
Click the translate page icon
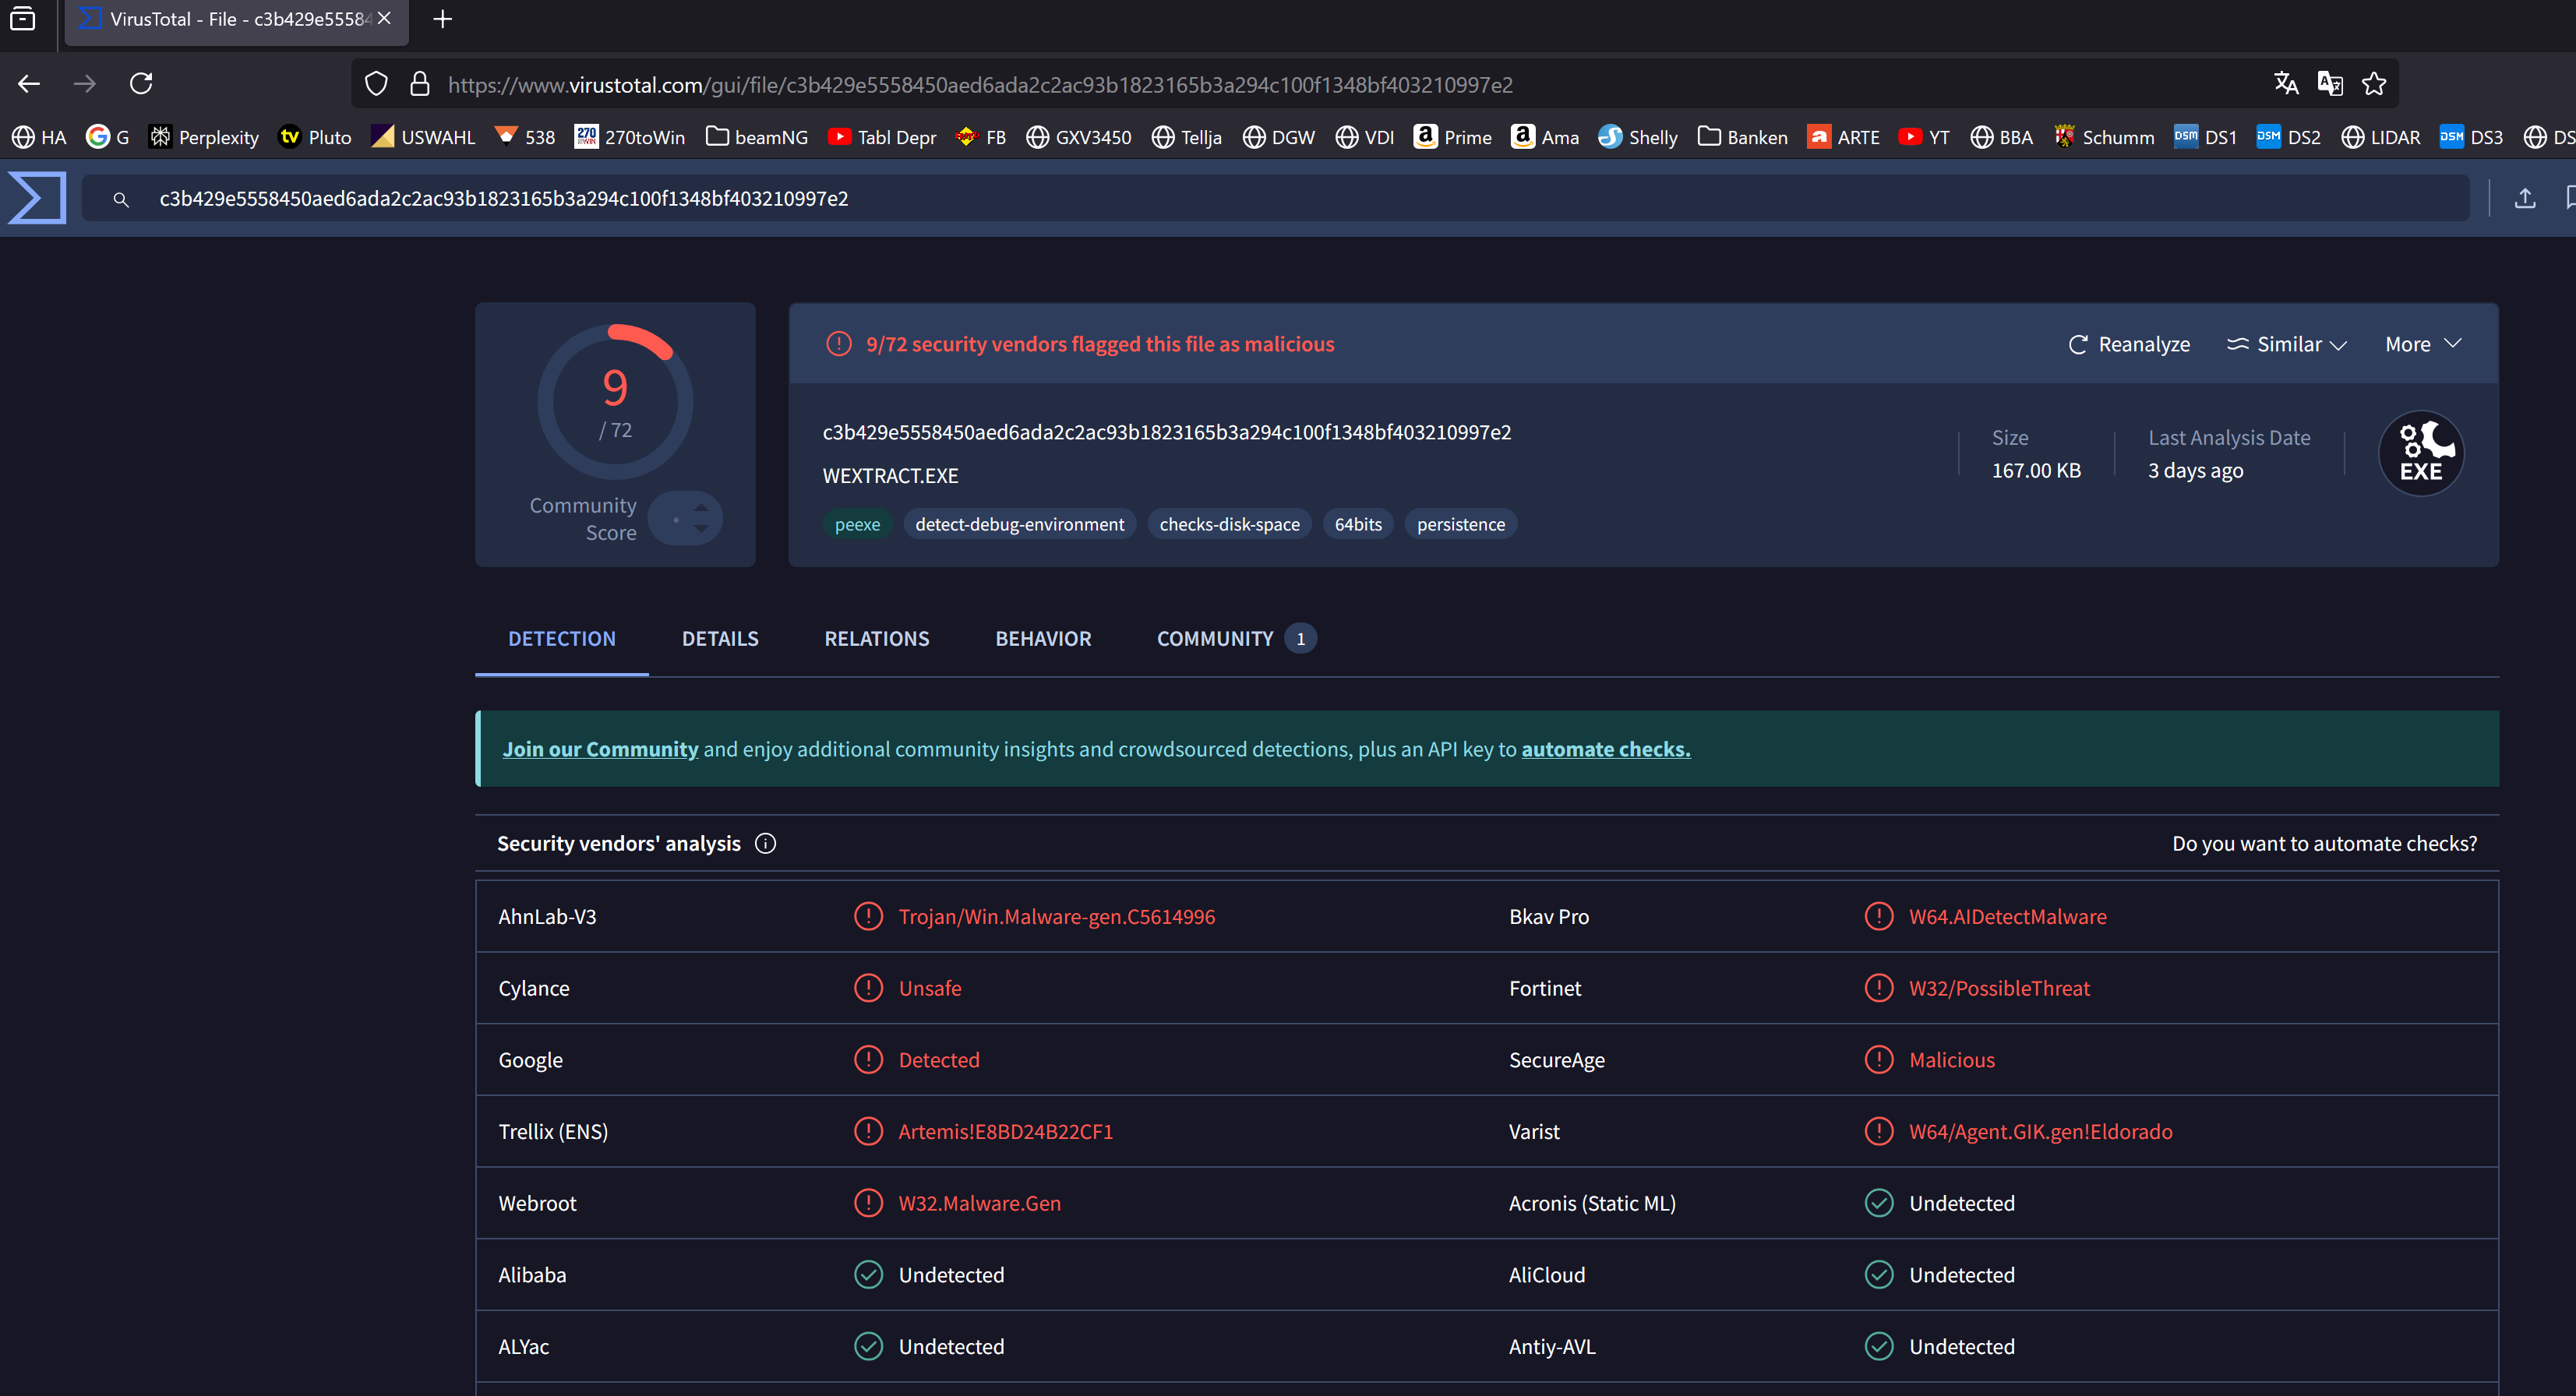(2285, 84)
